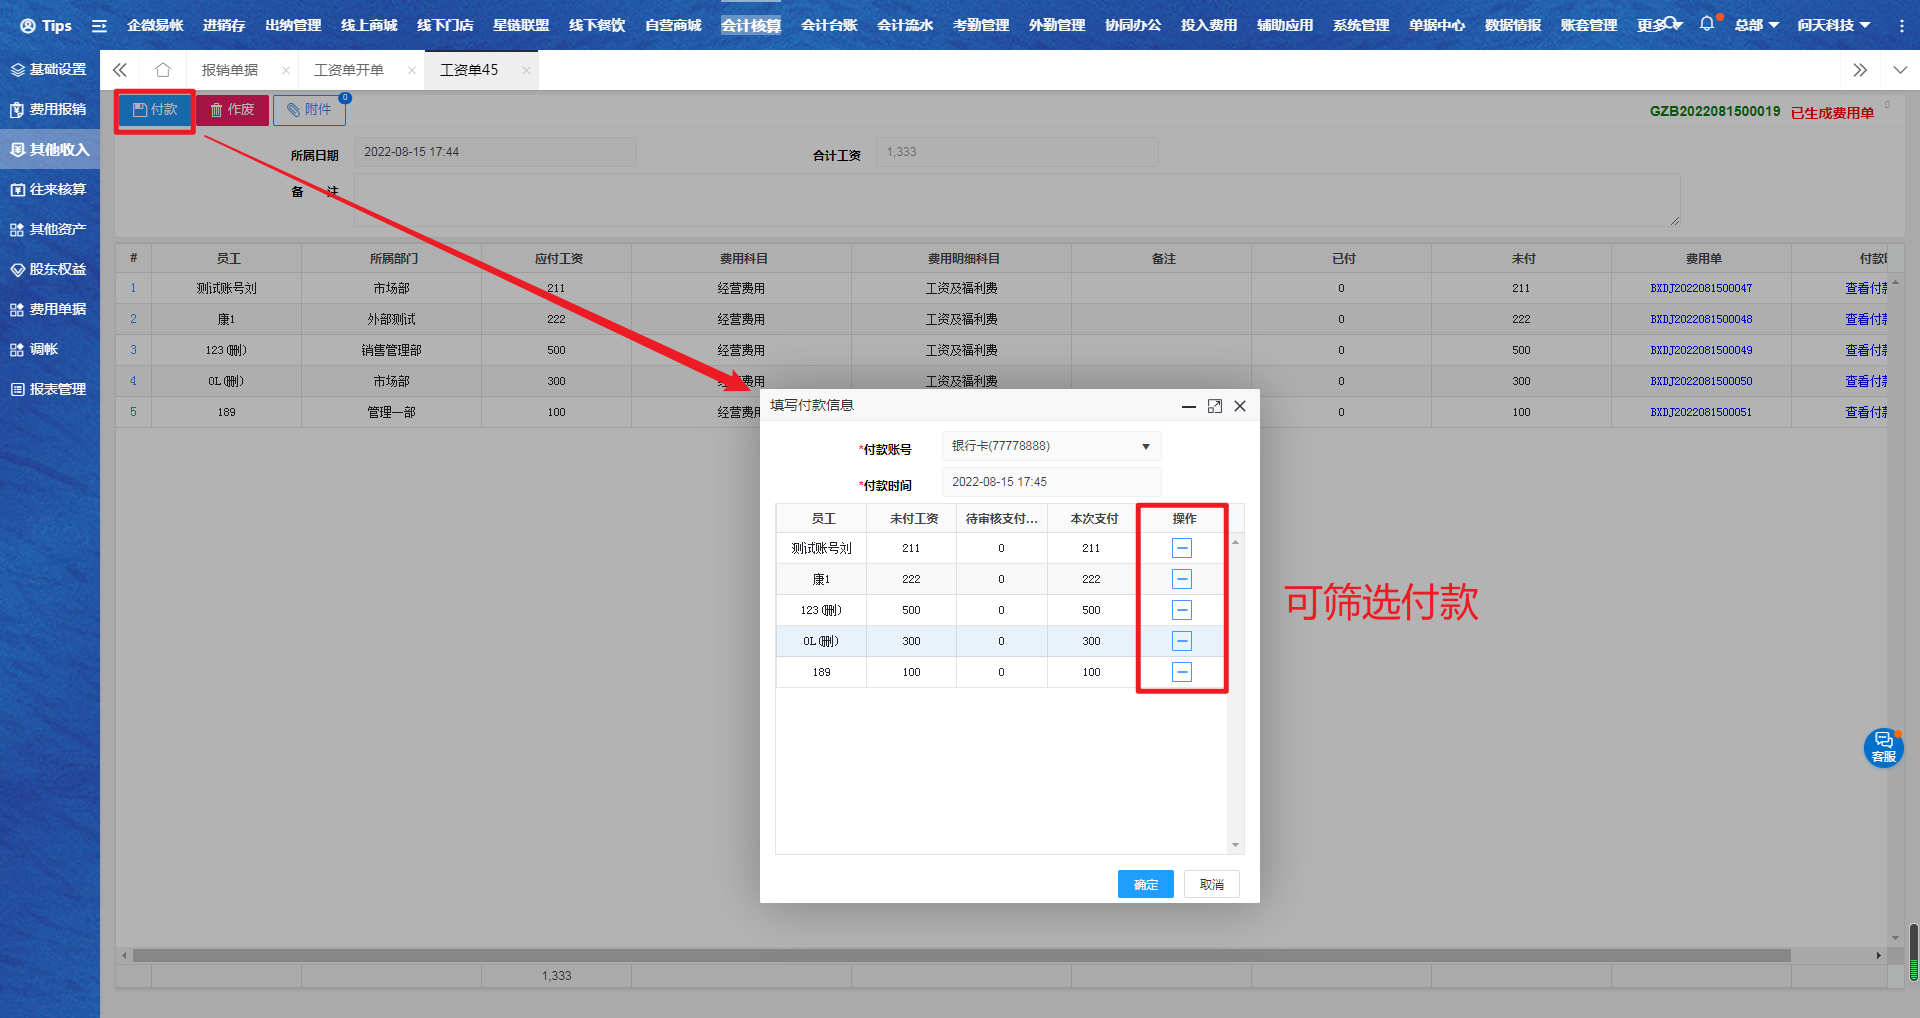Toggle the minus box for 测试账号刘 row
Image resolution: width=1920 pixels, height=1018 pixels.
tap(1181, 548)
